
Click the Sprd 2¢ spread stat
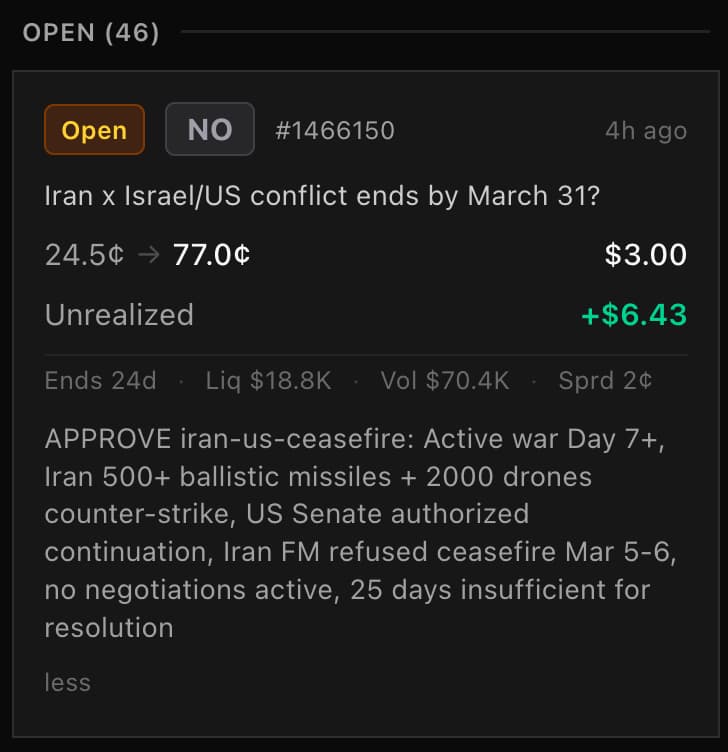point(606,381)
